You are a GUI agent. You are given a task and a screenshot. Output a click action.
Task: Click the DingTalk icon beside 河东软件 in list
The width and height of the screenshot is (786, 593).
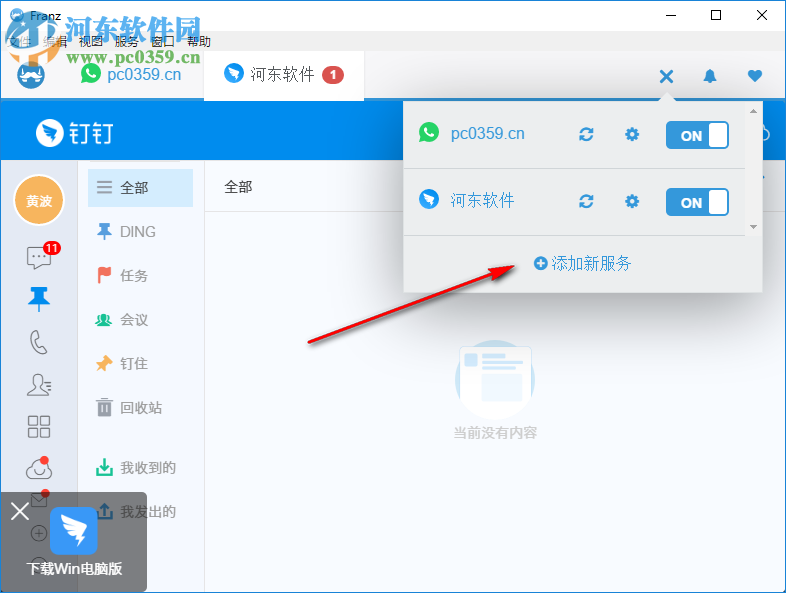(x=429, y=199)
